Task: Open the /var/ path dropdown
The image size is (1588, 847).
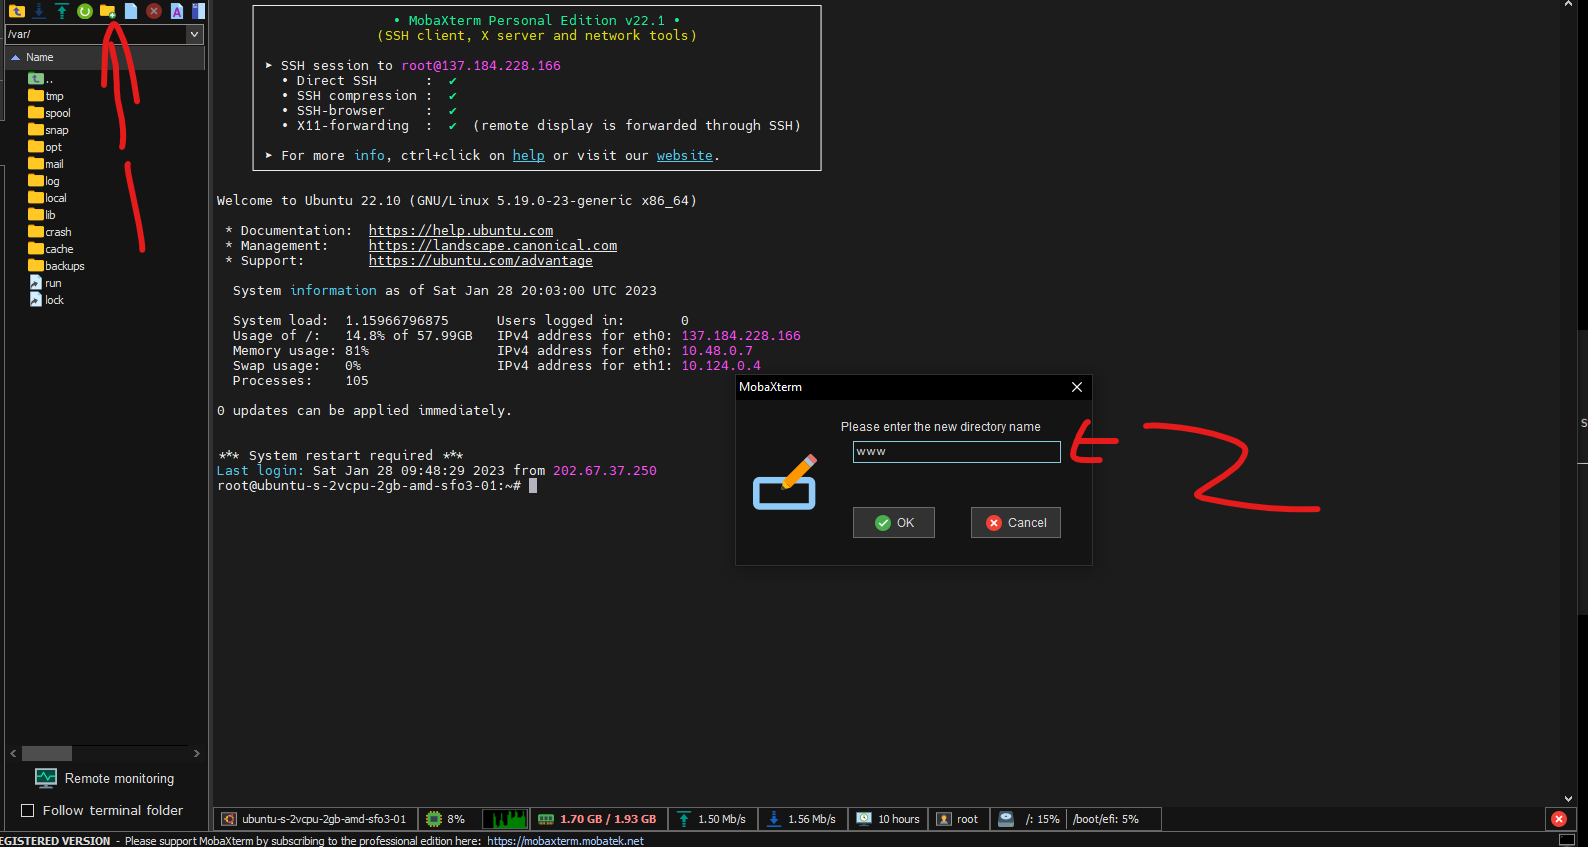Action: (x=195, y=34)
